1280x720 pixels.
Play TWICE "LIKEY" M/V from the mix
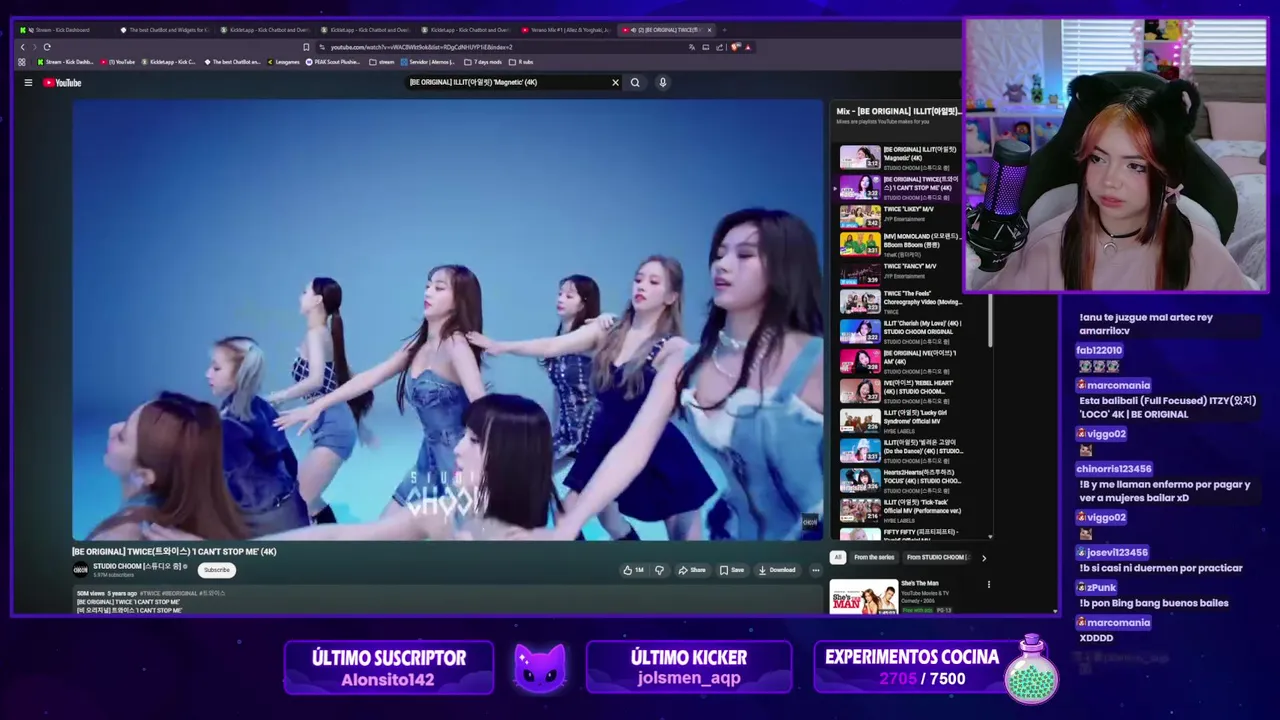point(901,215)
